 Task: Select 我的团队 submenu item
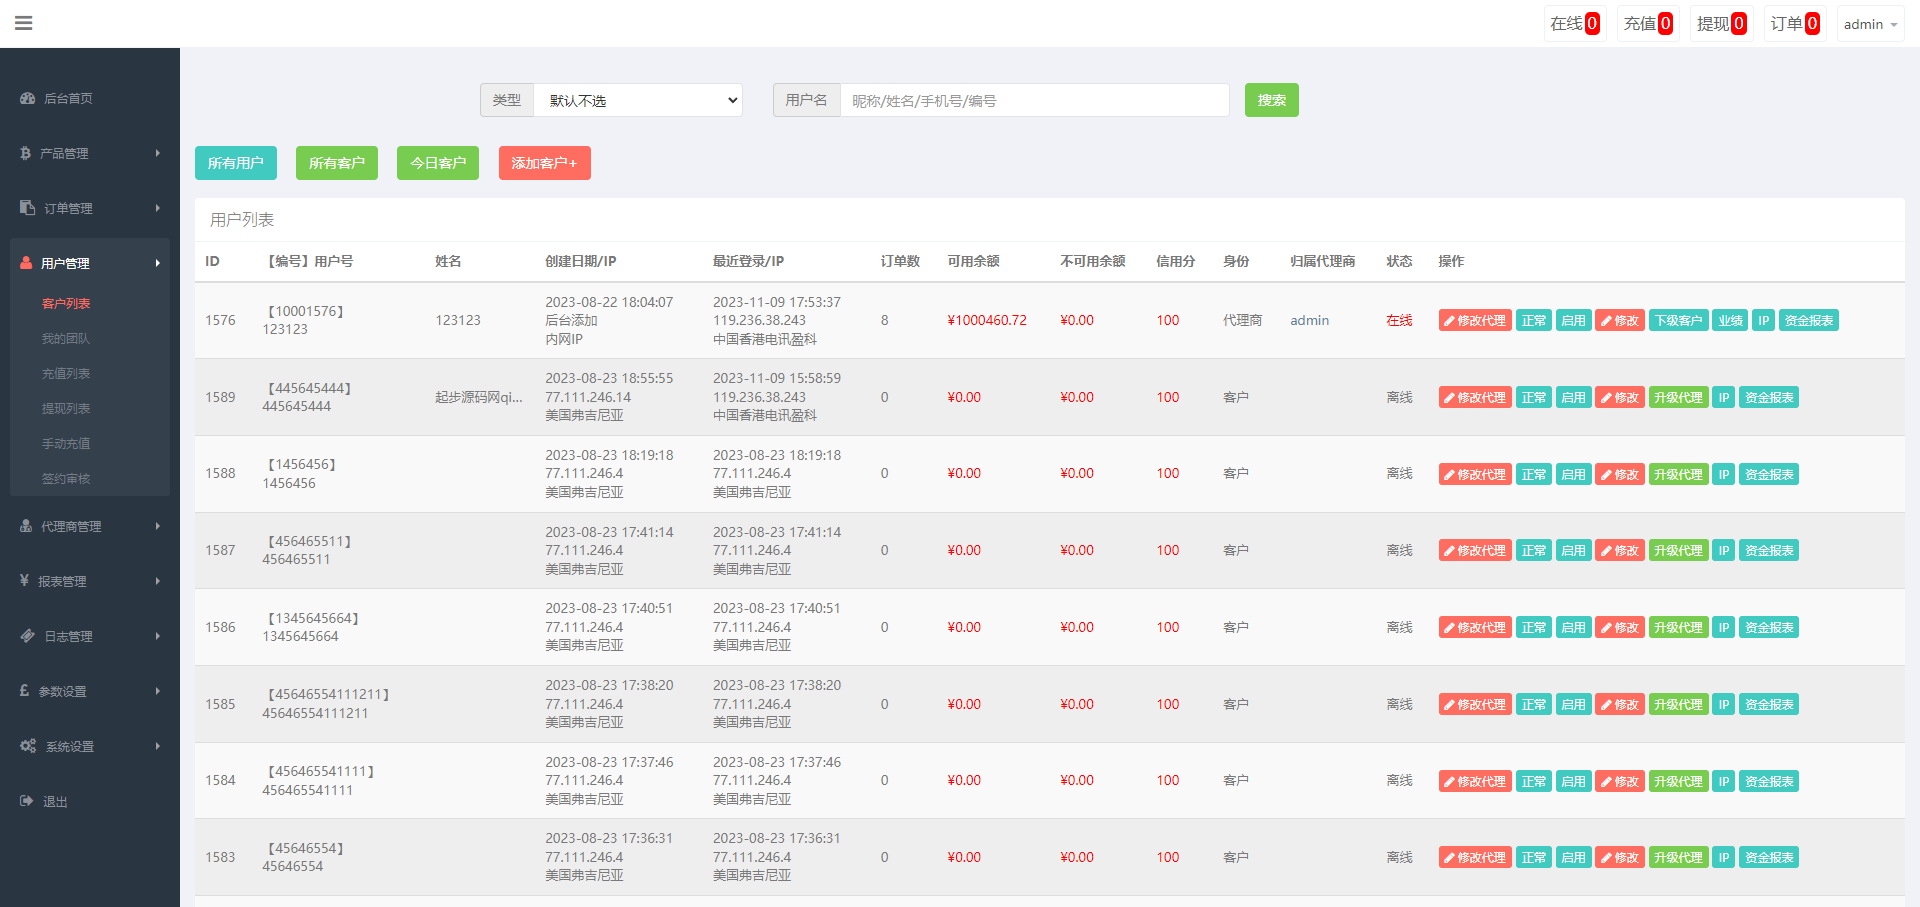pos(66,338)
